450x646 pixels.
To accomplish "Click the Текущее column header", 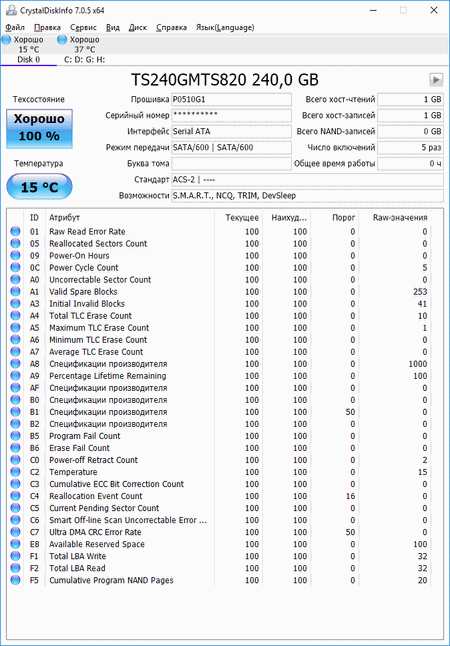I will (x=238, y=218).
